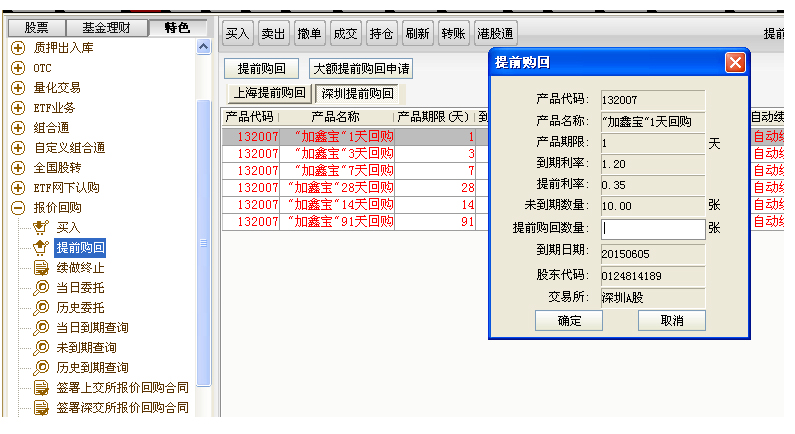Click the contract icon beside 签署深交所报价回购合同
This screenshot has height=434, width=795.
click(x=41, y=408)
